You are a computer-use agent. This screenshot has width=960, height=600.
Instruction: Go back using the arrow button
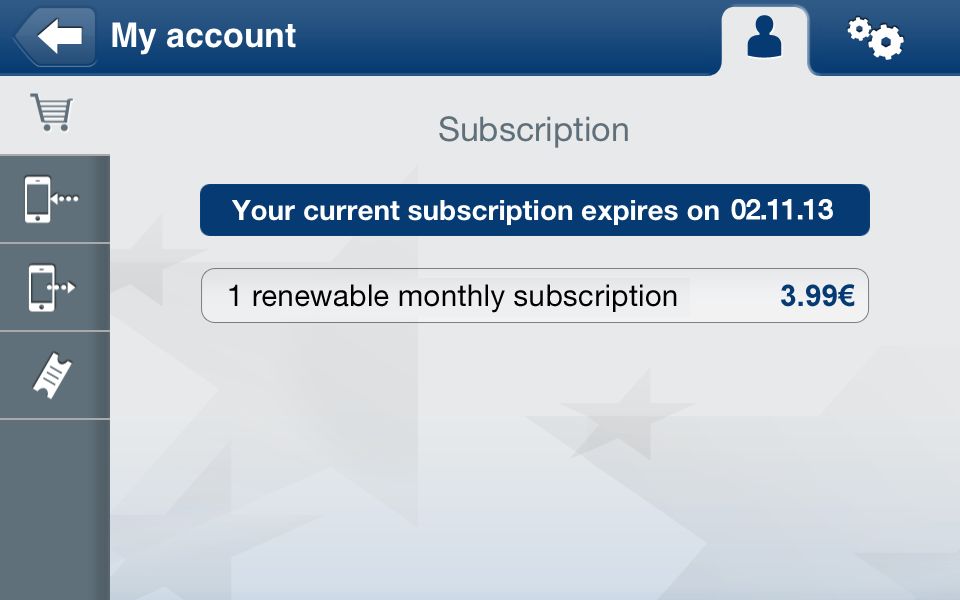click(56, 36)
